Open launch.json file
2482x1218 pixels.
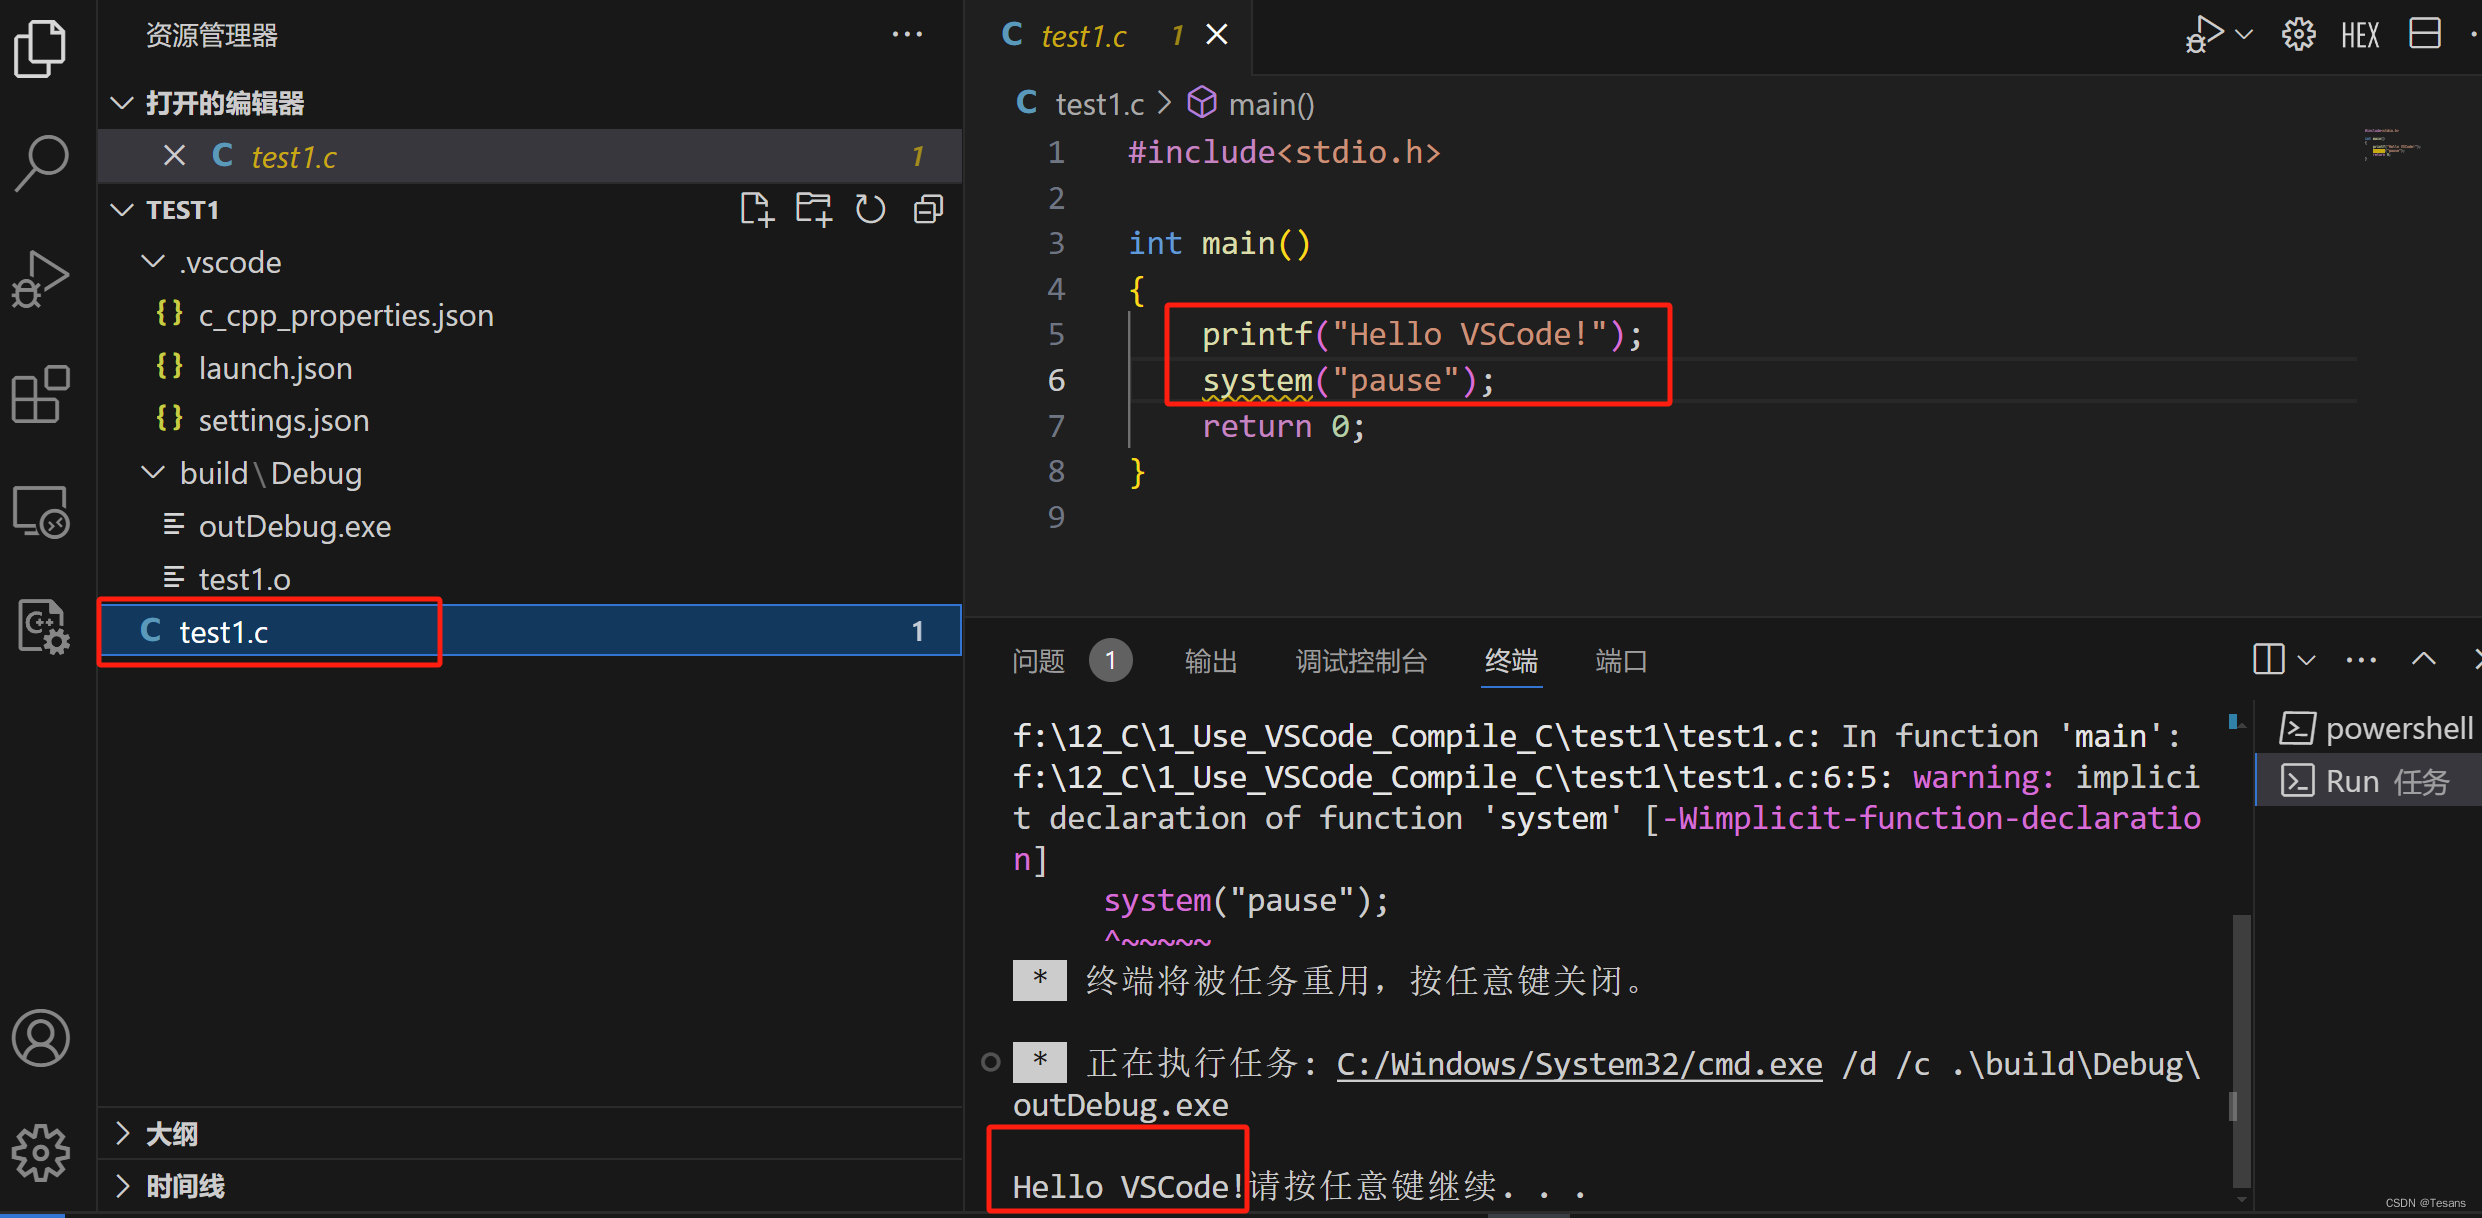point(530,368)
